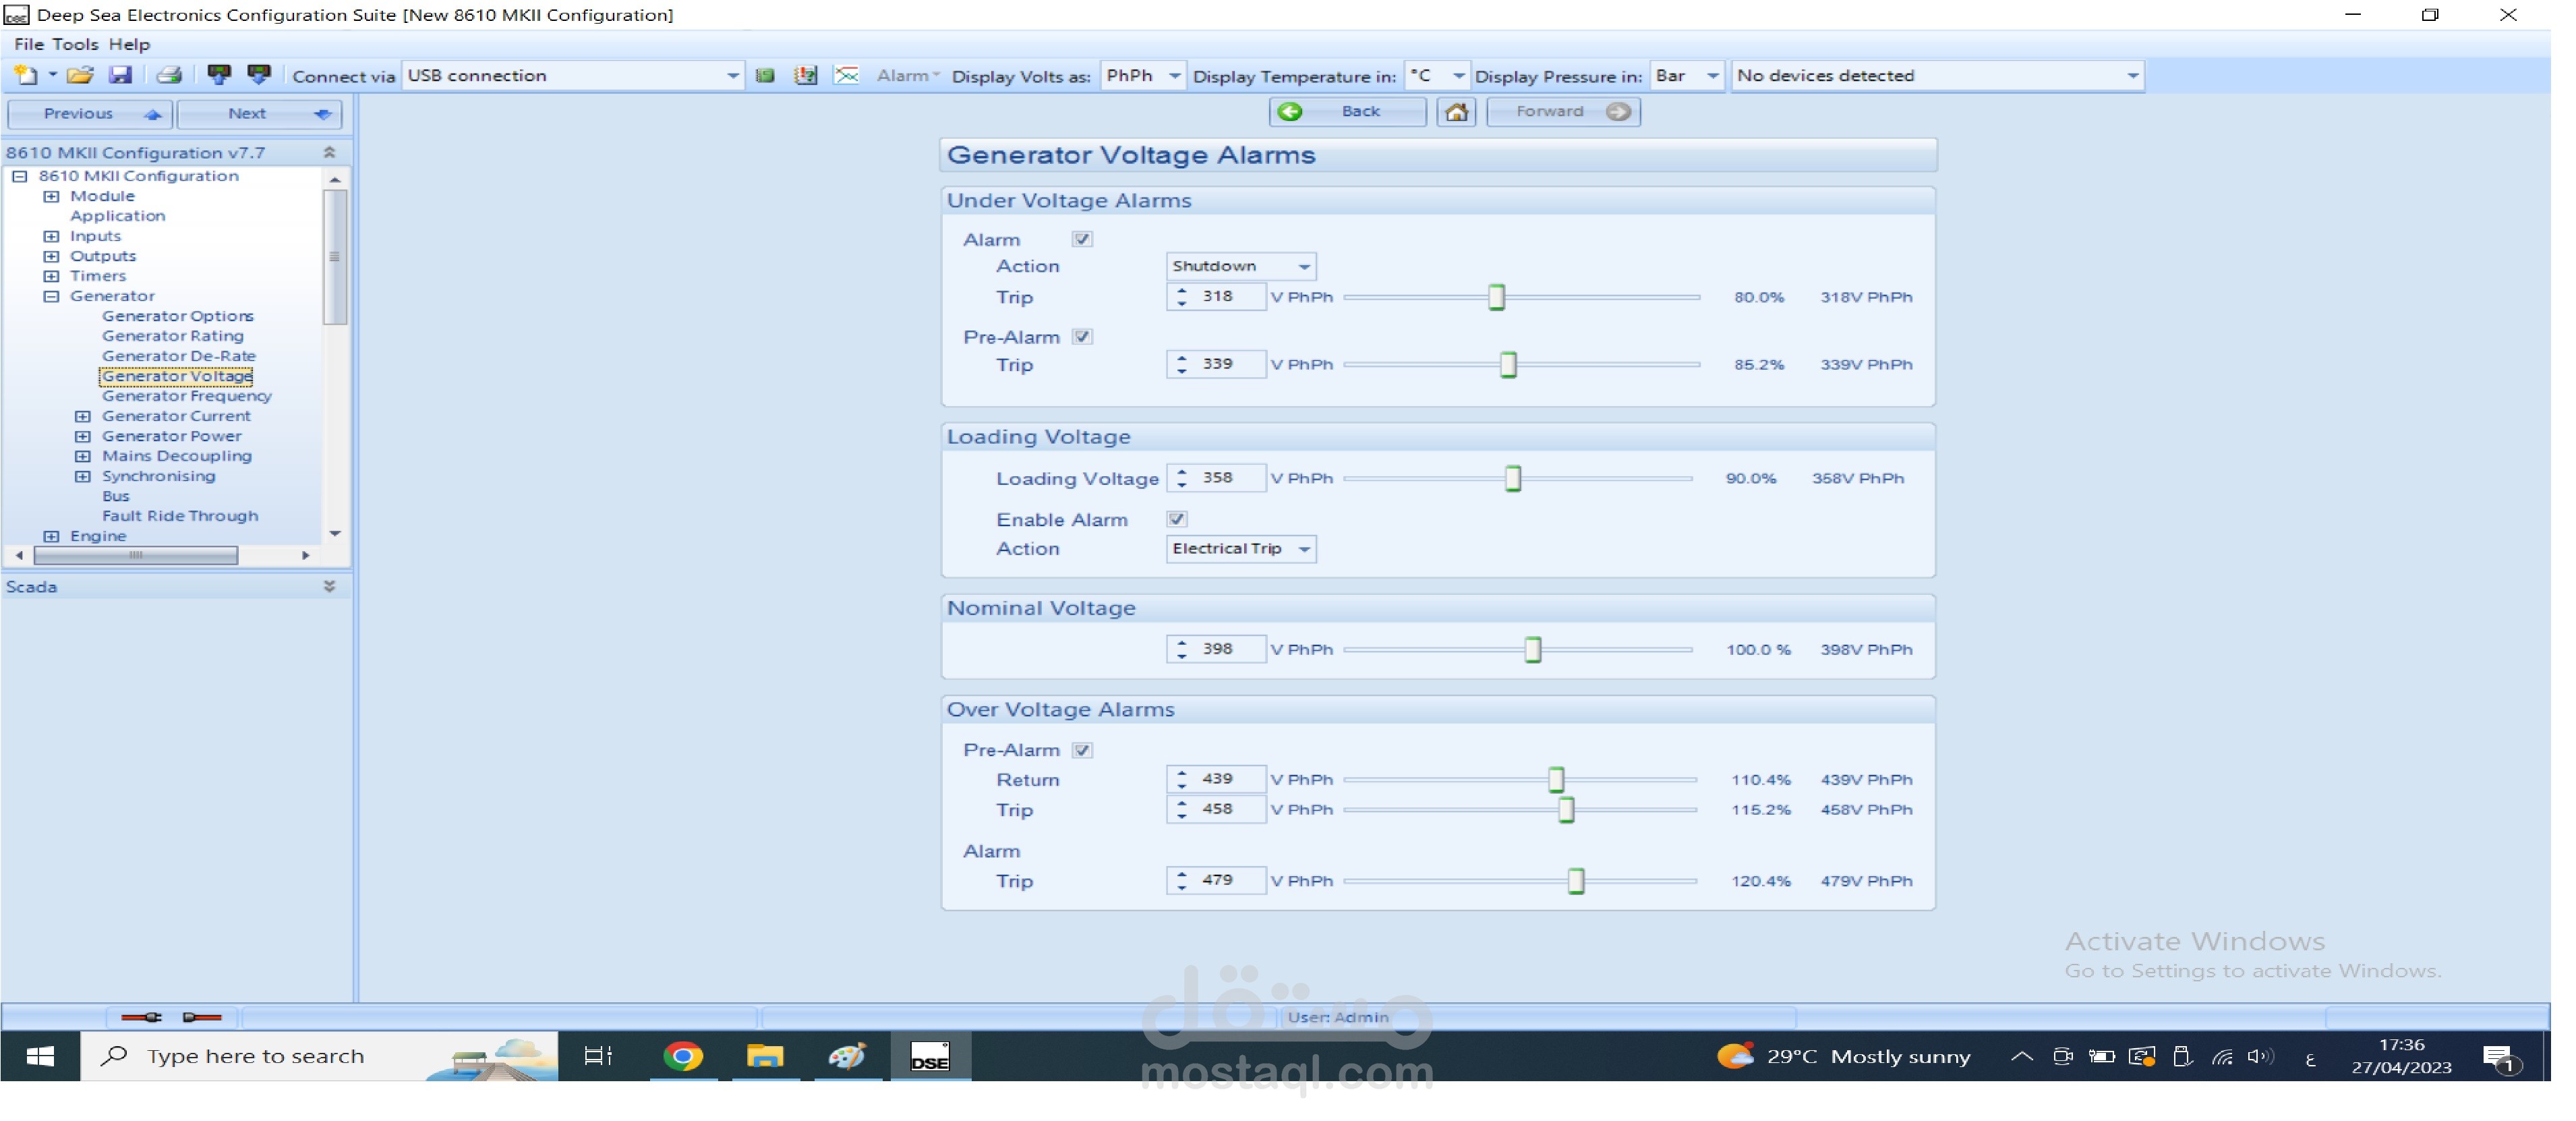
Task: Select Generator Rating in the tree
Action: (173, 336)
